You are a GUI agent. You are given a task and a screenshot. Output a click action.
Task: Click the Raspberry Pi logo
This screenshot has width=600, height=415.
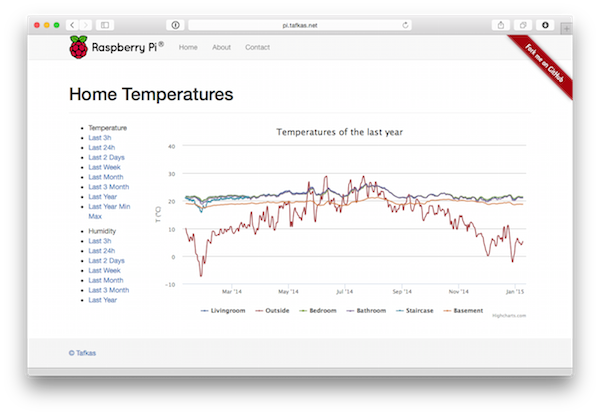click(x=117, y=47)
